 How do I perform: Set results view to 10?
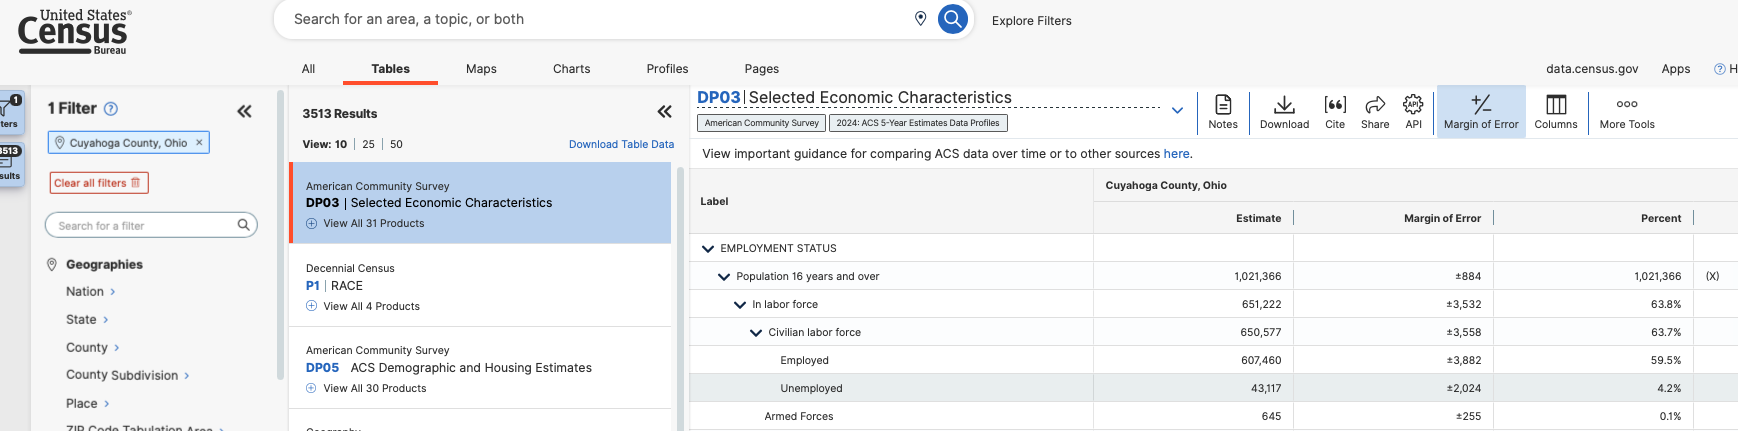[341, 144]
